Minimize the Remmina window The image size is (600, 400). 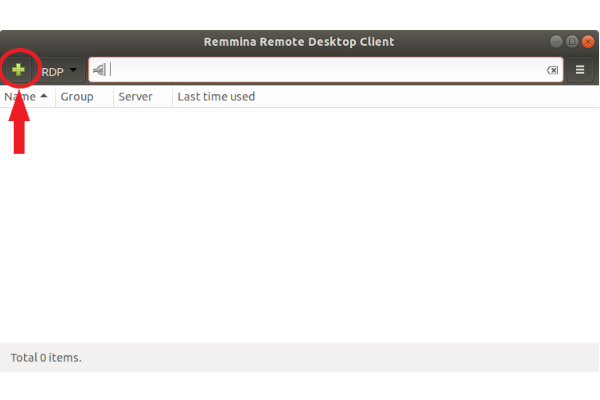[556, 41]
